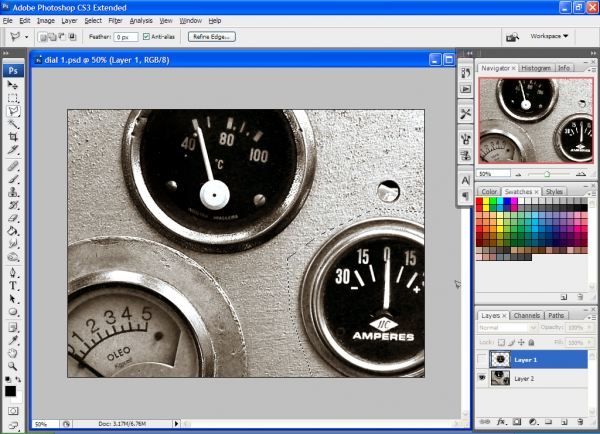The image size is (600, 434).
Task: Click the Refine Edge button
Action: [x=212, y=37]
